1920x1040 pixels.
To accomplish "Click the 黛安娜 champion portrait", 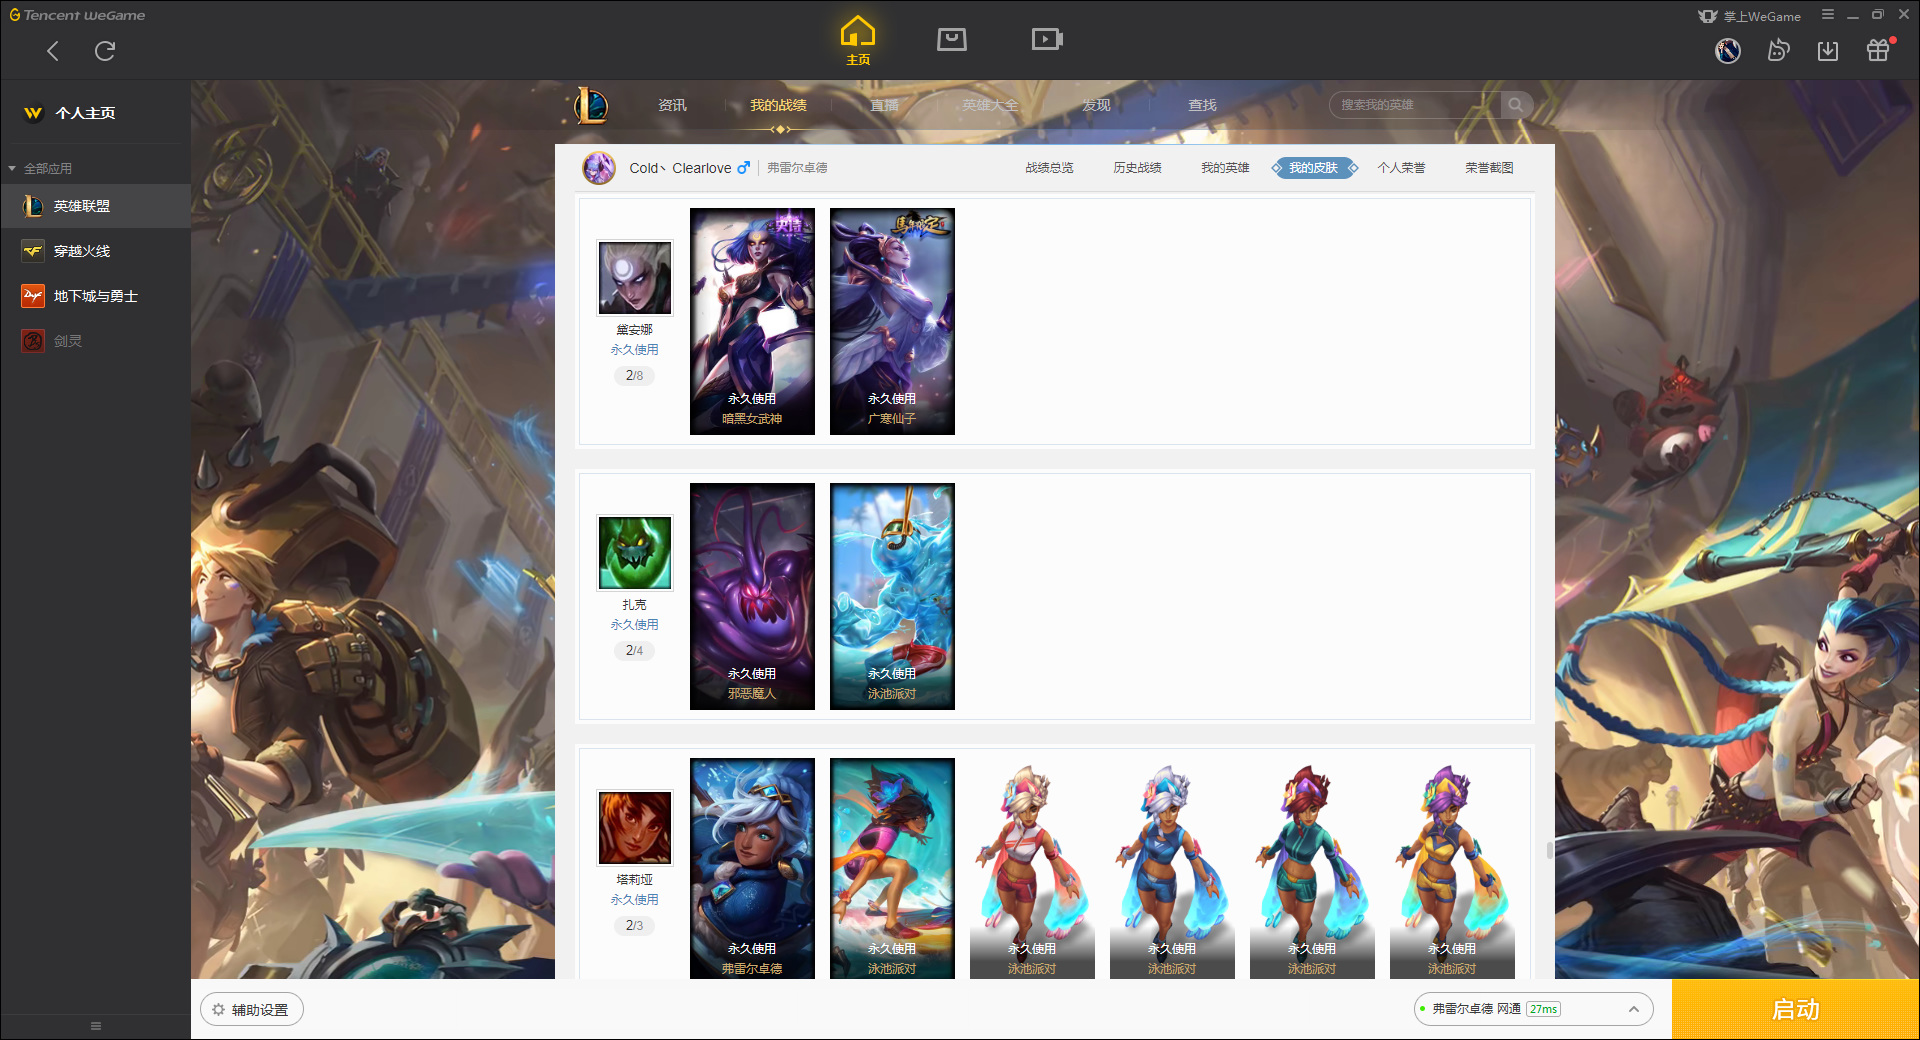I will pos(635,277).
